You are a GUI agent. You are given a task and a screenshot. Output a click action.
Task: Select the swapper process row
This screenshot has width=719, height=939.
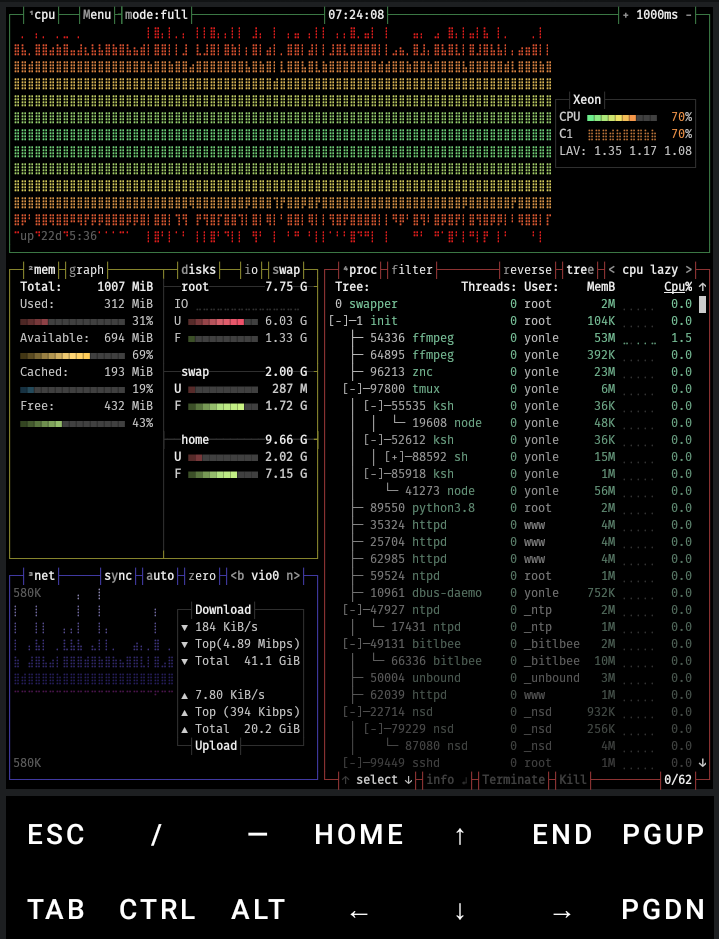click(x=513, y=304)
